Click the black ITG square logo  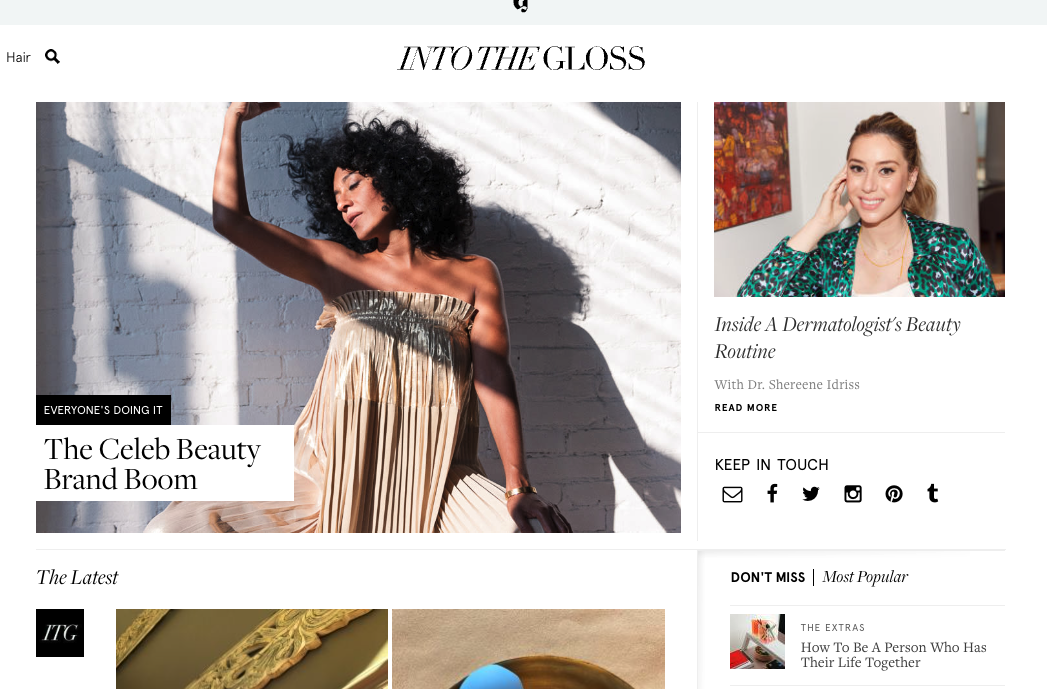pyautogui.click(x=60, y=633)
